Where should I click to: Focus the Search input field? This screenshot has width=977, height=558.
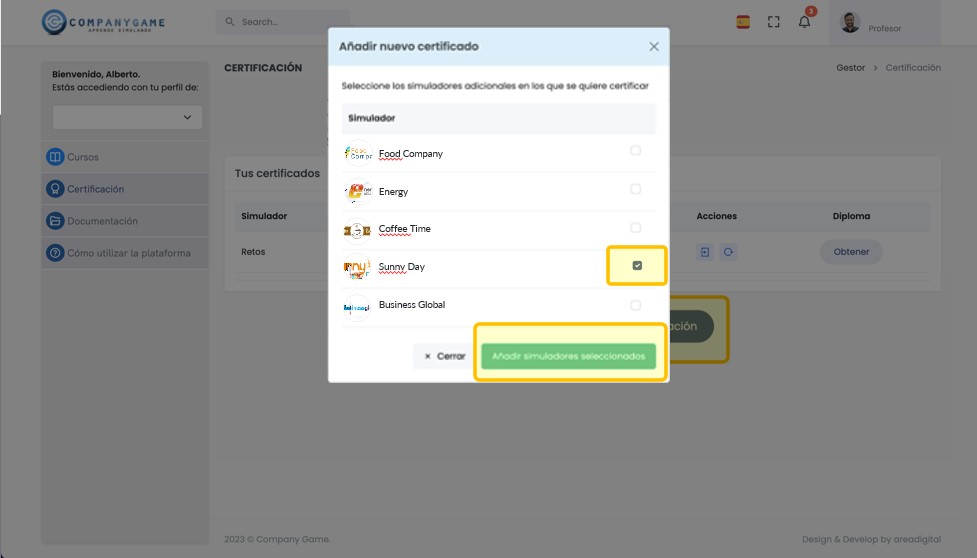(282, 22)
